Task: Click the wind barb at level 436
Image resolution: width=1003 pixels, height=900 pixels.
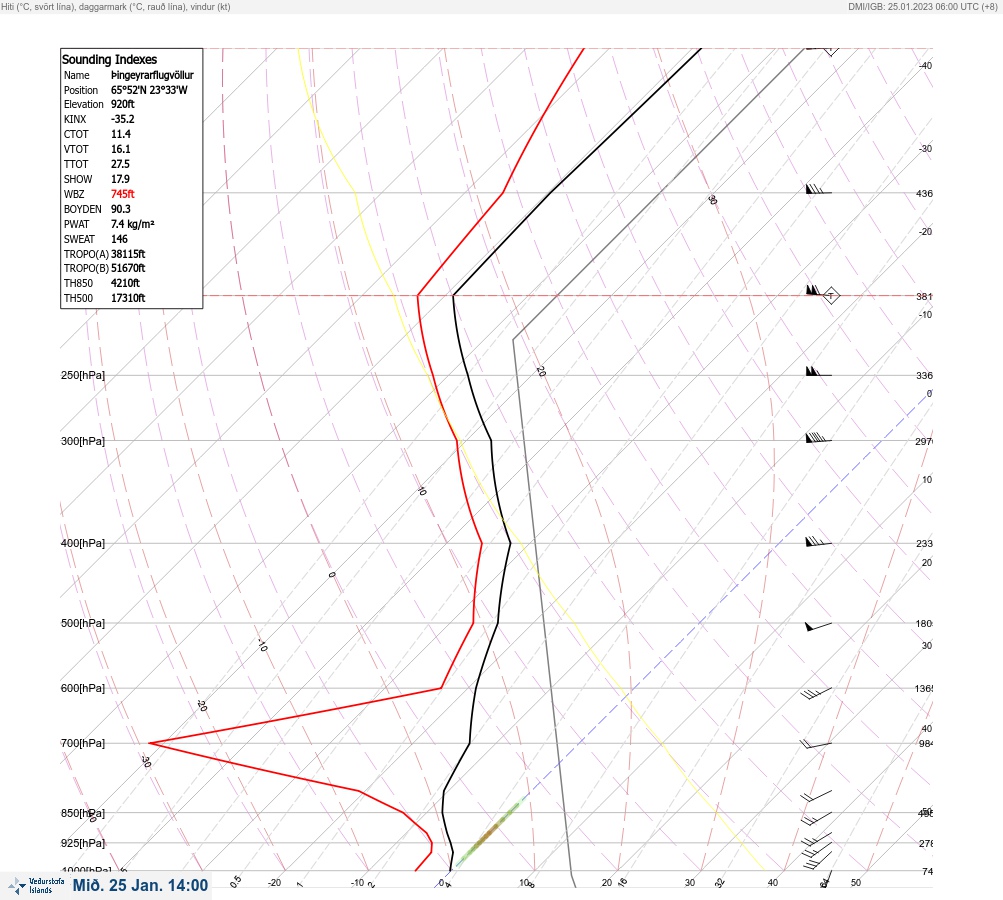Action: [x=818, y=189]
